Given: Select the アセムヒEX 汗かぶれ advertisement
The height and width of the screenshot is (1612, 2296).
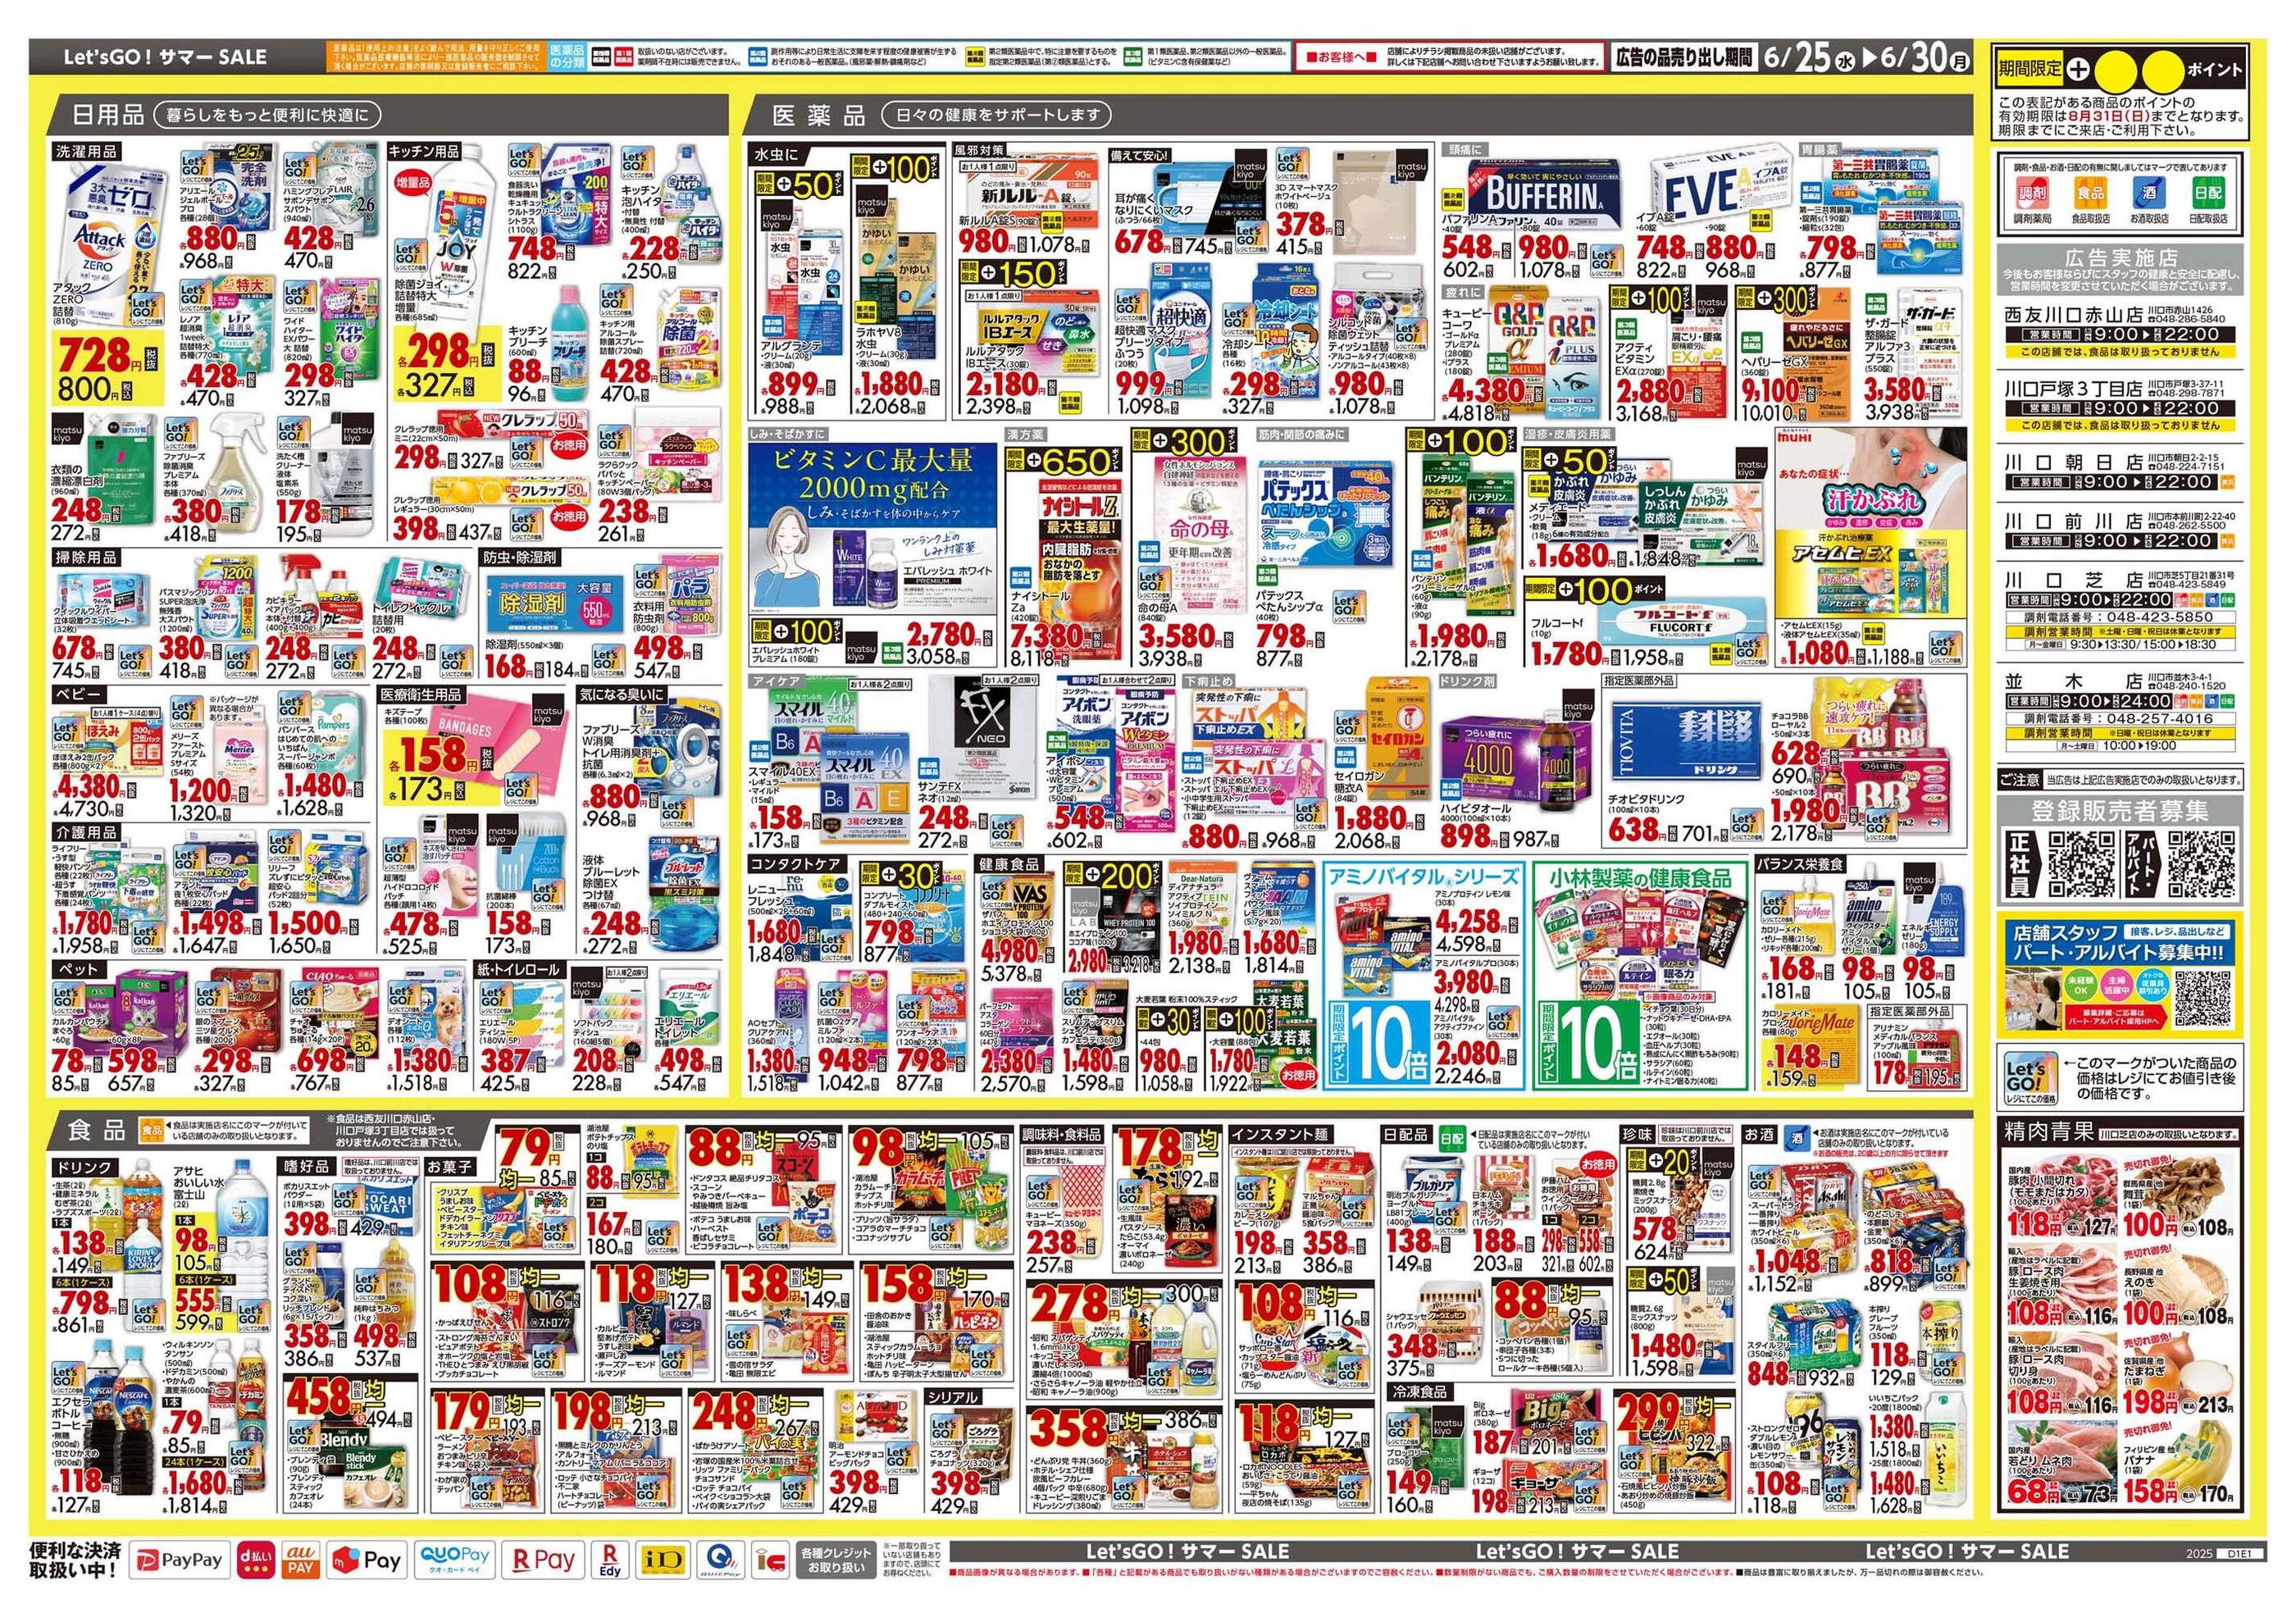Looking at the screenshot, I should pos(1869,525).
